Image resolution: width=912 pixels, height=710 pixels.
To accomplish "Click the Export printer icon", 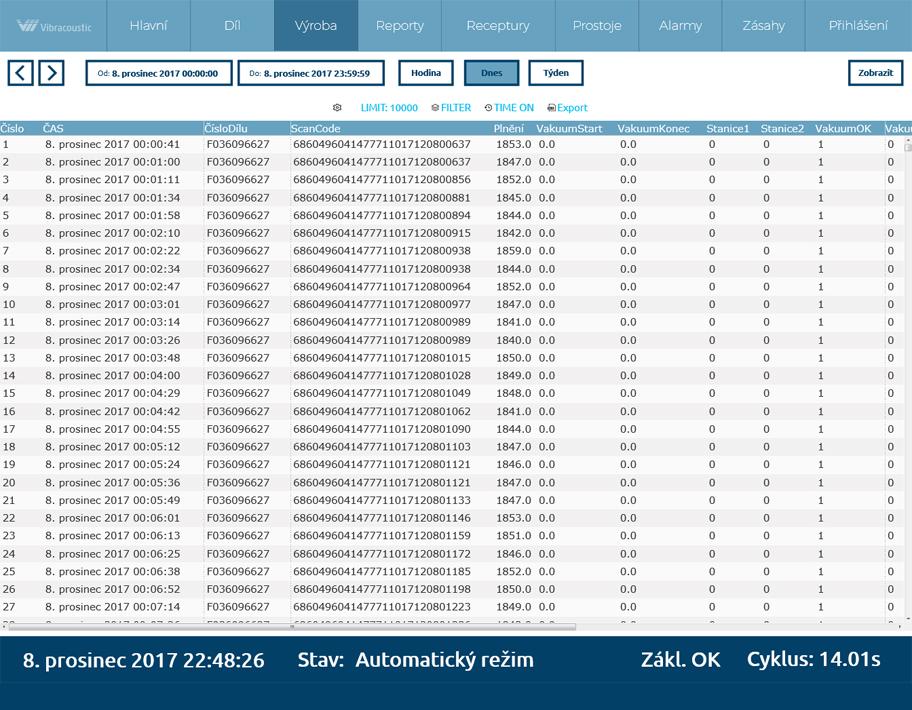I will 551,108.
